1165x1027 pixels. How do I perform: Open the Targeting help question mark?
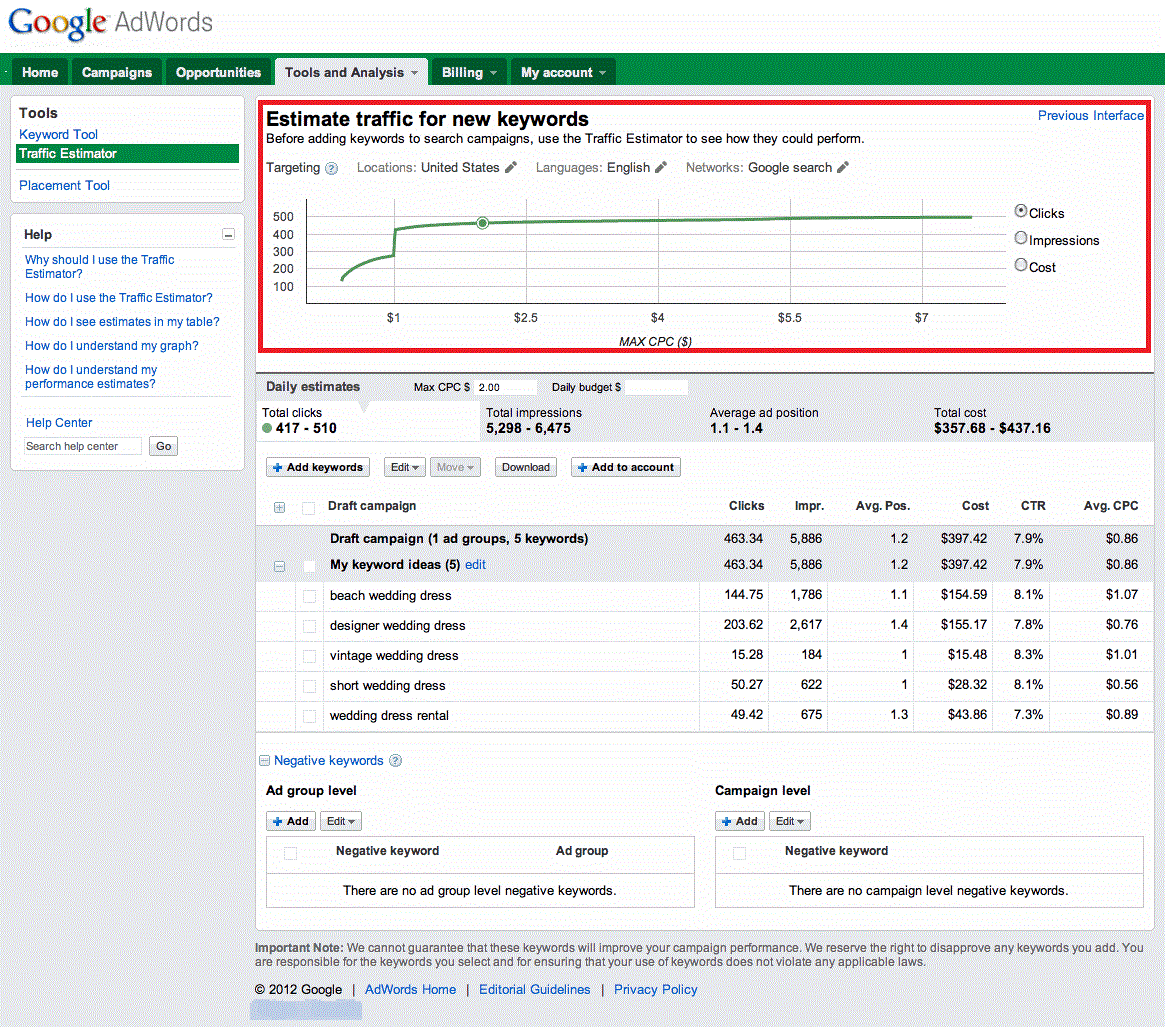[331, 169]
